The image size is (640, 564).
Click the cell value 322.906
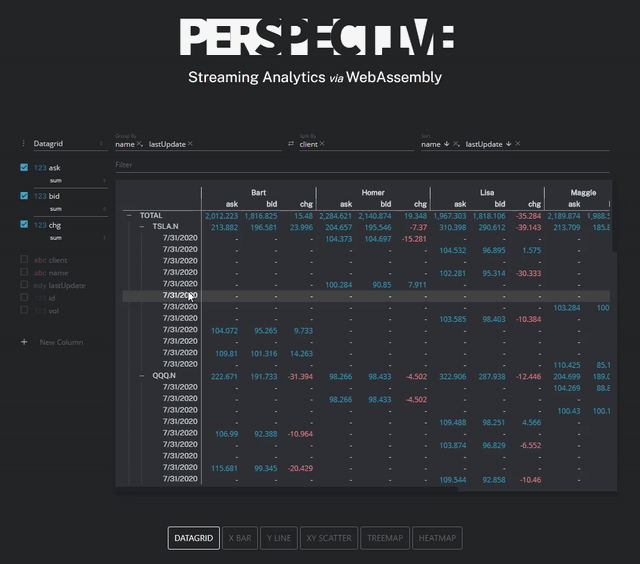pyautogui.click(x=452, y=376)
